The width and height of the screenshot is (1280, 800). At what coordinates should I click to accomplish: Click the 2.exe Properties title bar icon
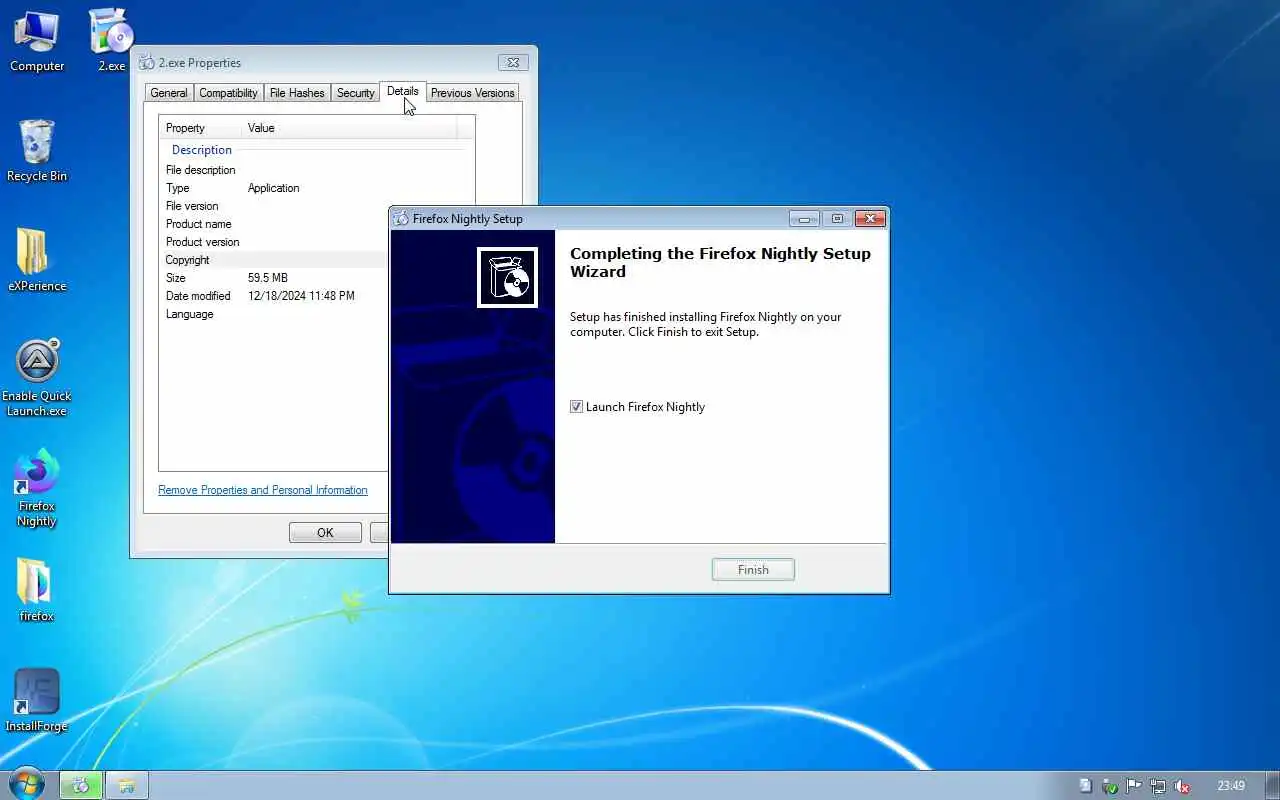147,62
